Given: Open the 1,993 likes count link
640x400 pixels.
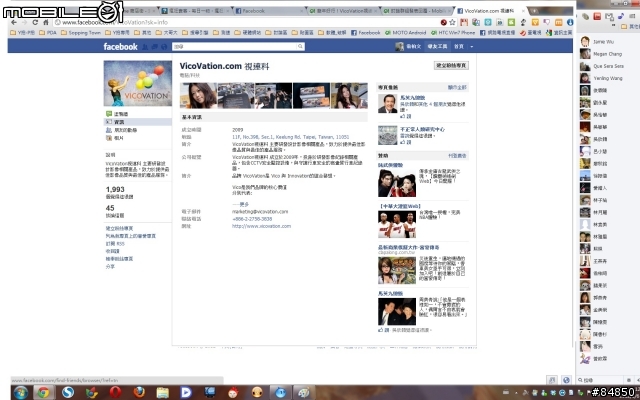Looking at the screenshot, I should 115,189.
